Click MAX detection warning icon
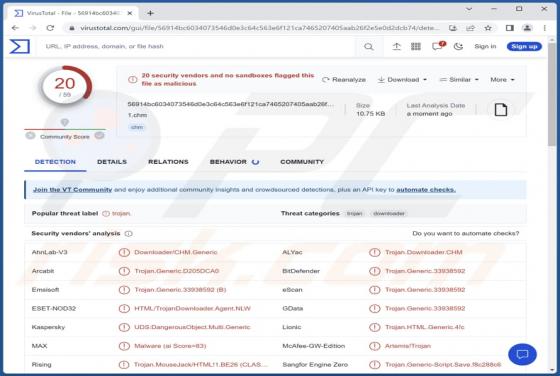 point(124,346)
